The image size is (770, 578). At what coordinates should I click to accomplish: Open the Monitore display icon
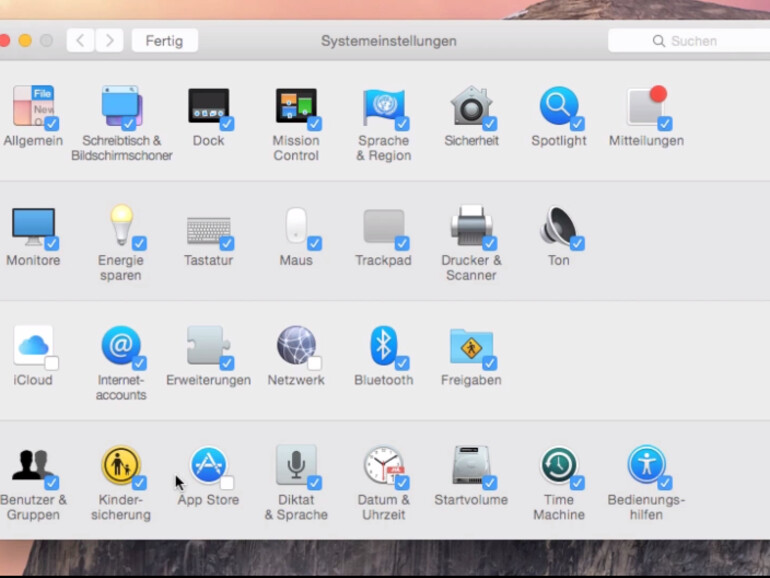pos(33,226)
